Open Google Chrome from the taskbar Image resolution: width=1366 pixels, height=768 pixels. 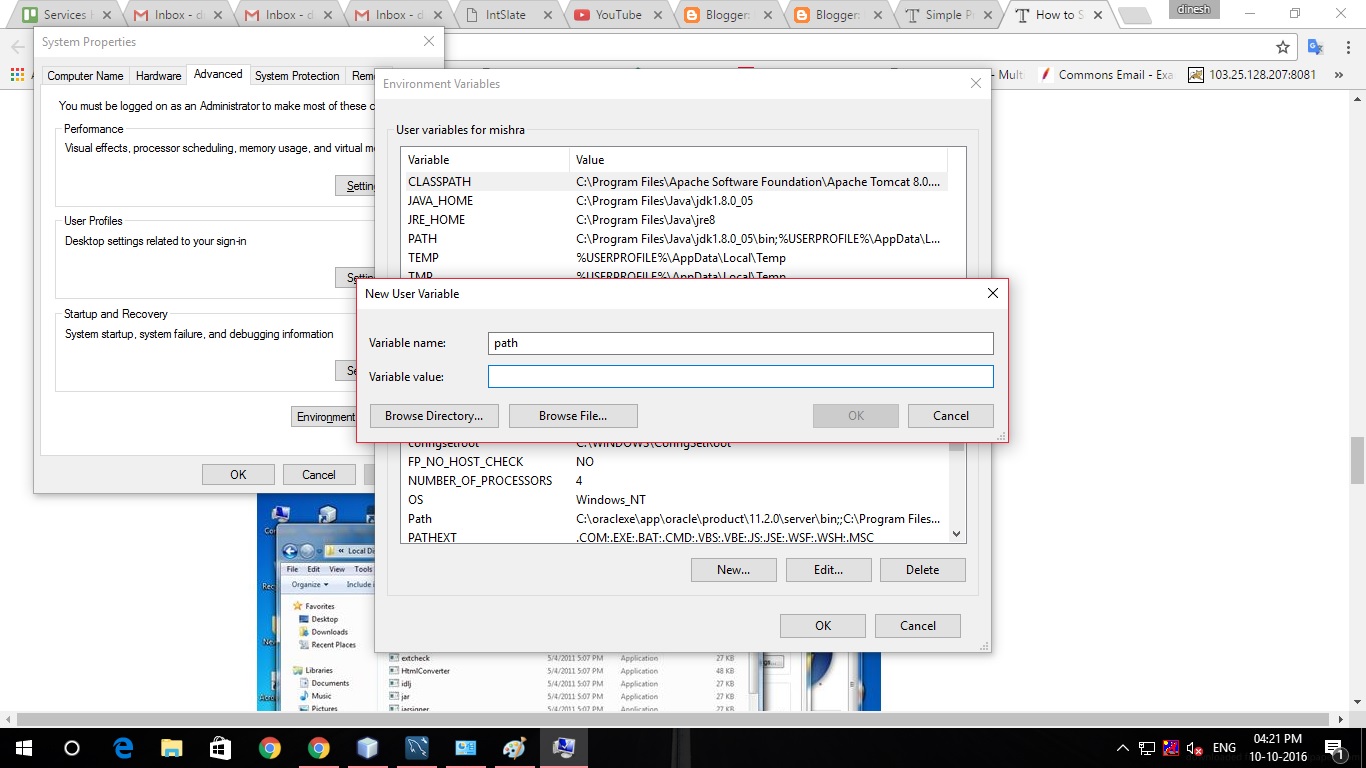pos(270,748)
